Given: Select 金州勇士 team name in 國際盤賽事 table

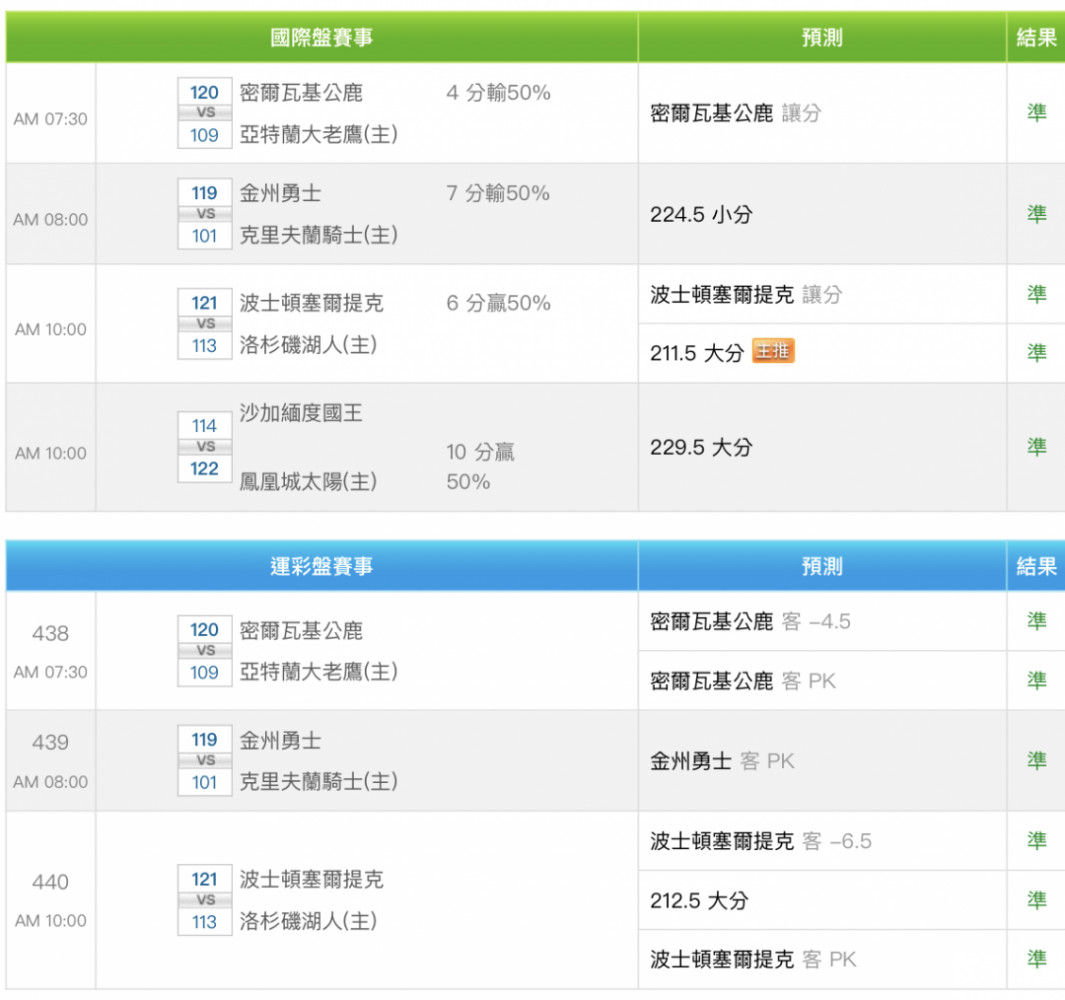Looking at the screenshot, I should 281,193.
